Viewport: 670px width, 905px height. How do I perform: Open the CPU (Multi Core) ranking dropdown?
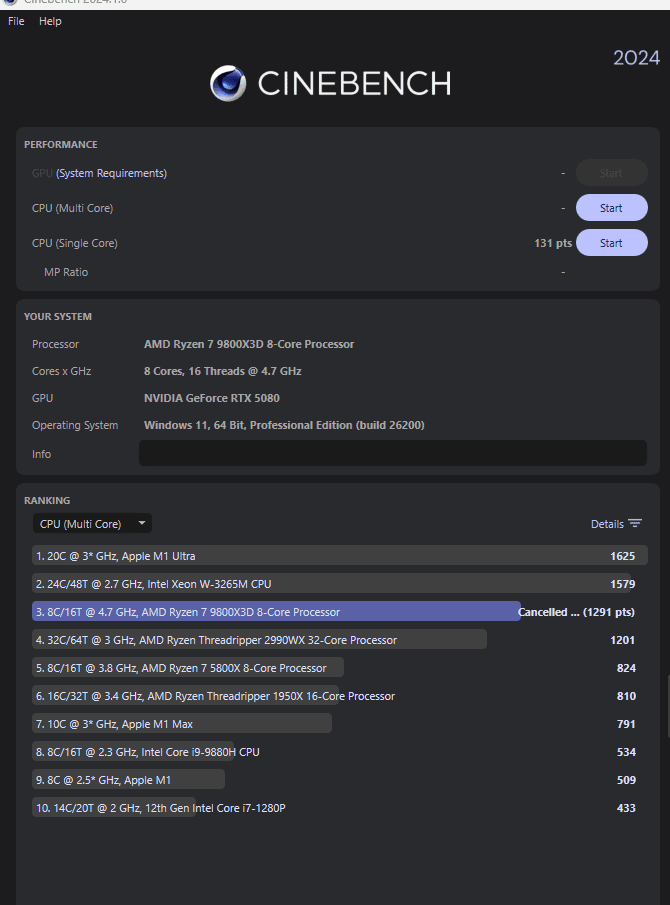coord(92,523)
